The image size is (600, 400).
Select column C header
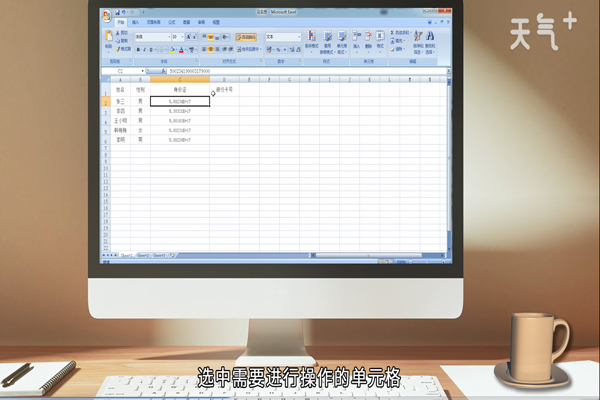pos(180,79)
